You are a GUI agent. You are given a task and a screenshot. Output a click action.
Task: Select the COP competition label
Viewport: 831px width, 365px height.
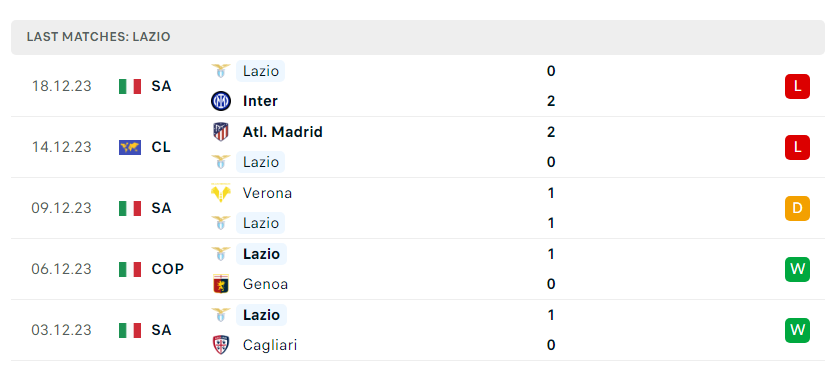pos(167,269)
